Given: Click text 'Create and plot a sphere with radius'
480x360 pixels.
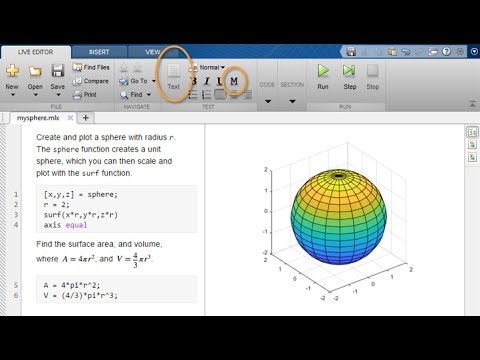Looking at the screenshot, I should pyautogui.click(x=102, y=137).
